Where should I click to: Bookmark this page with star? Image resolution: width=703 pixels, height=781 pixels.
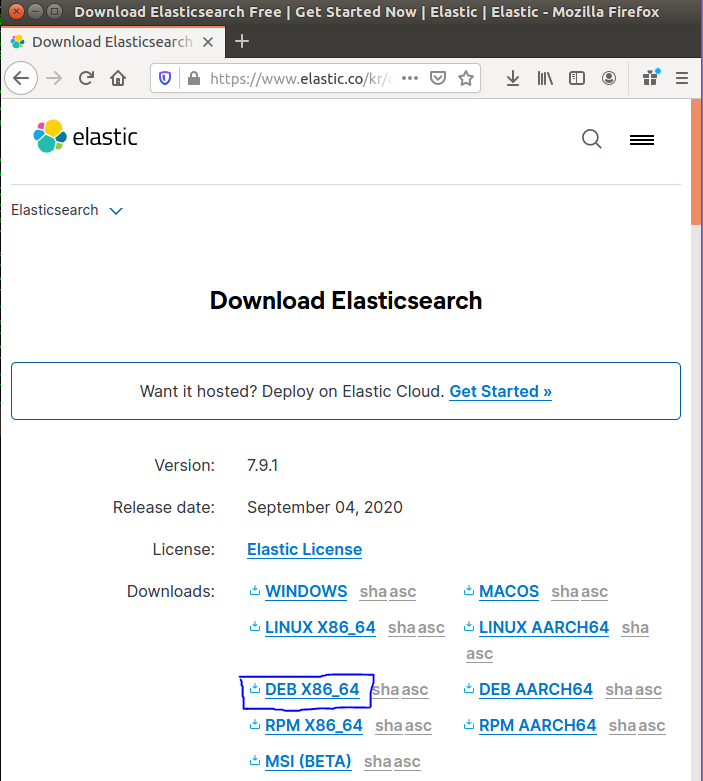pyautogui.click(x=466, y=78)
